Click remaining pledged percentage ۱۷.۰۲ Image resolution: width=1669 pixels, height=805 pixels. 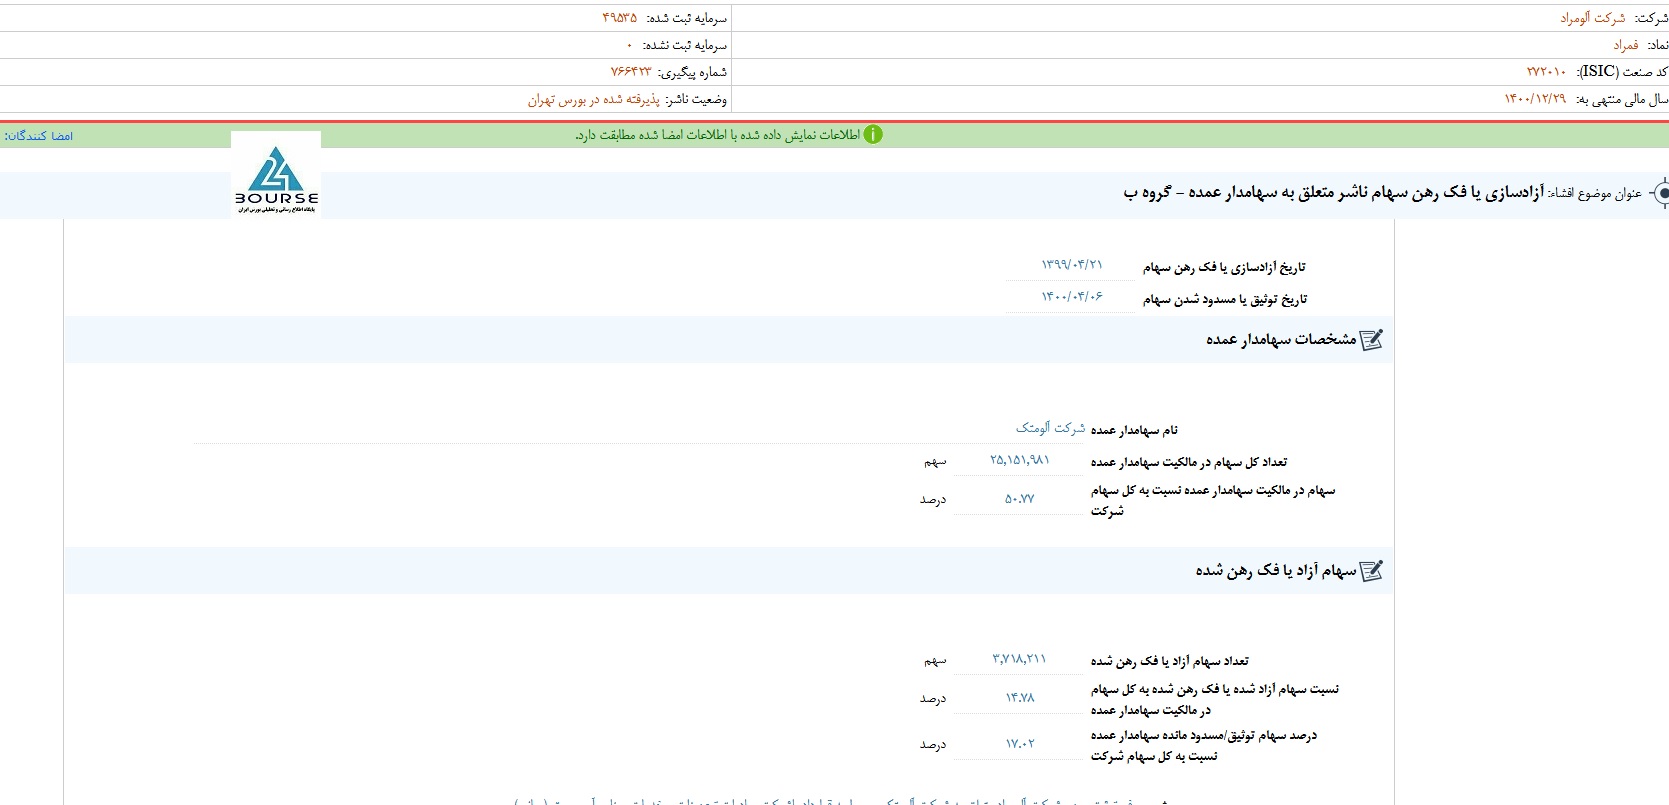1020,743
